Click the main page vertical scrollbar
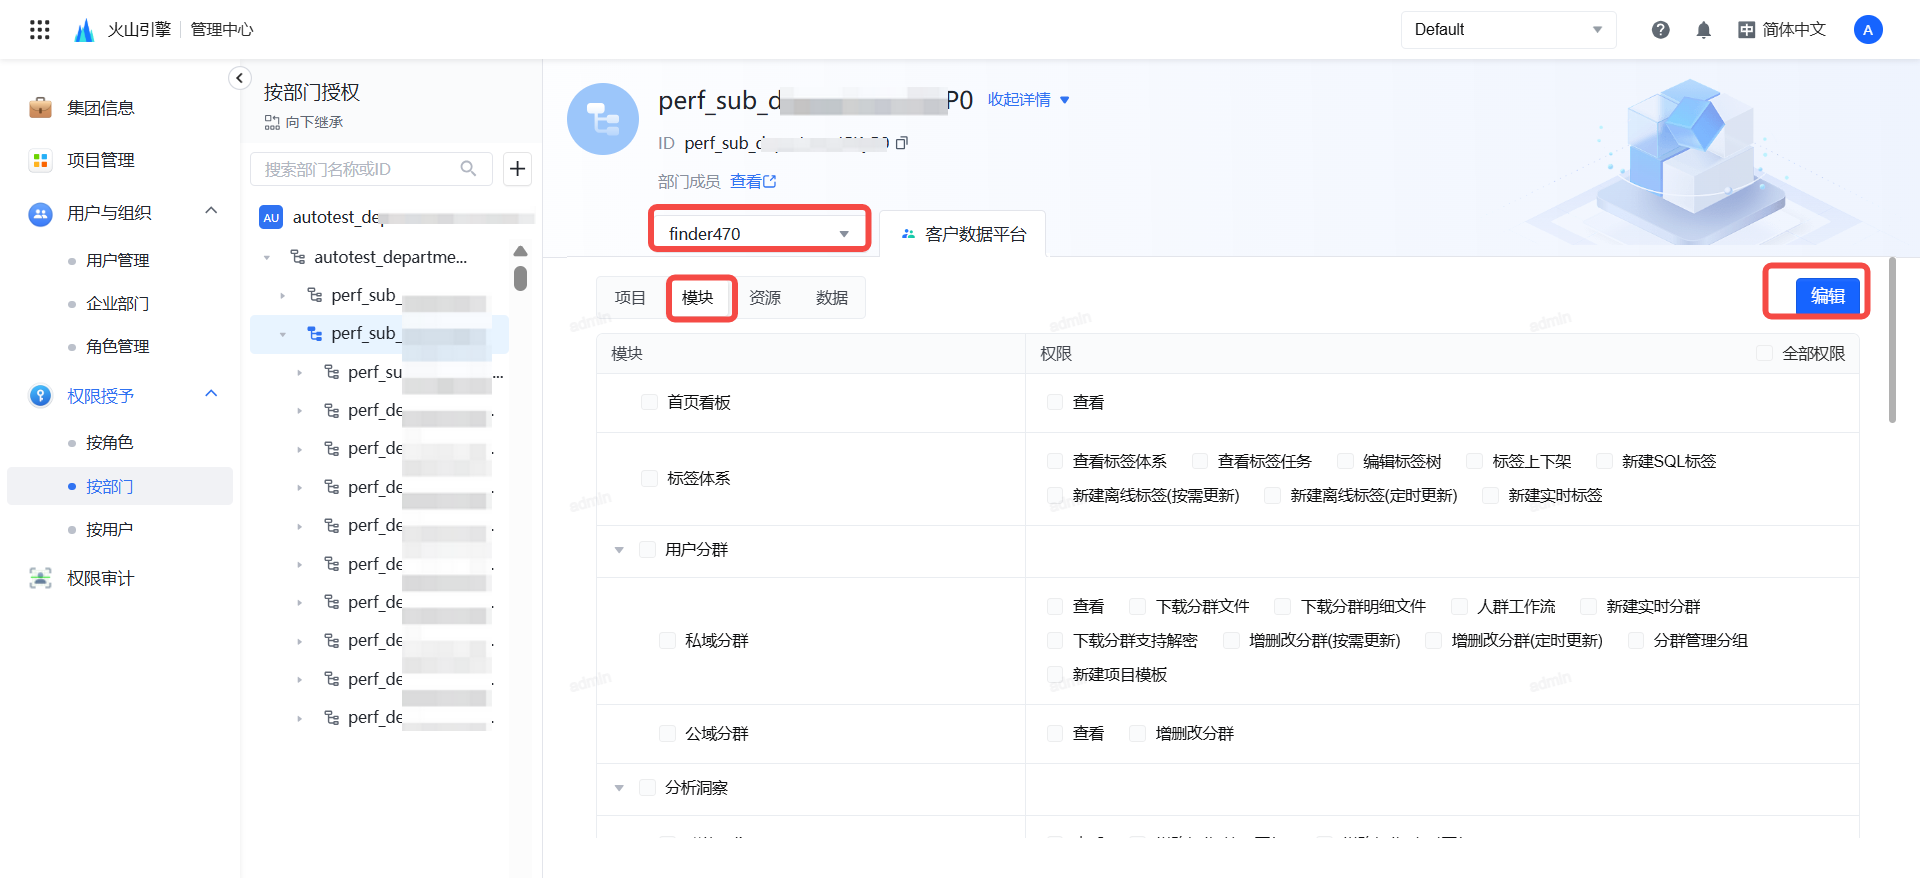Viewport: 1920px width, 878px height. tap(1892, 340)
